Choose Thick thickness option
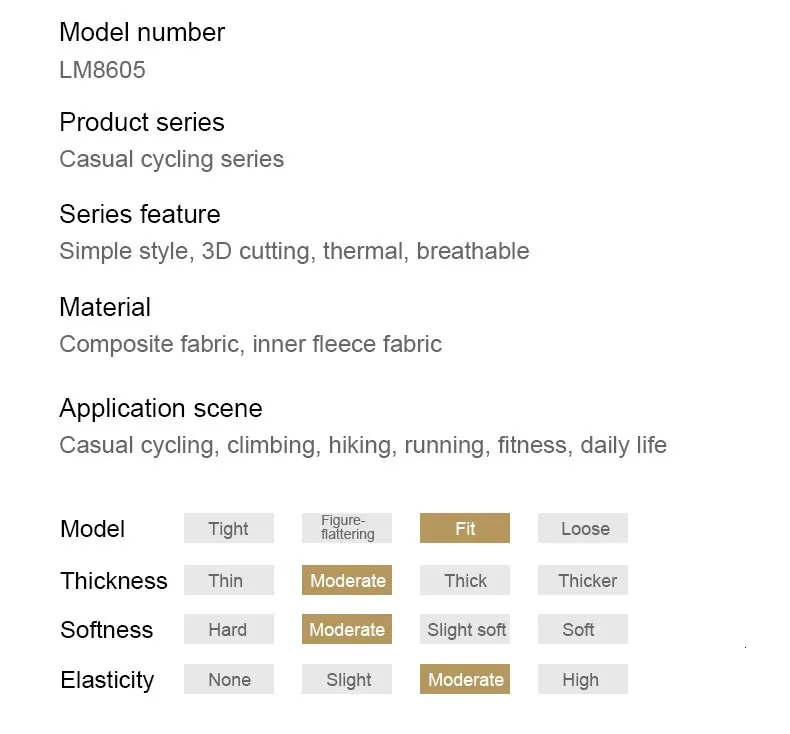The height and width of the screenshot is (734, 790). [x=465, y=580]
